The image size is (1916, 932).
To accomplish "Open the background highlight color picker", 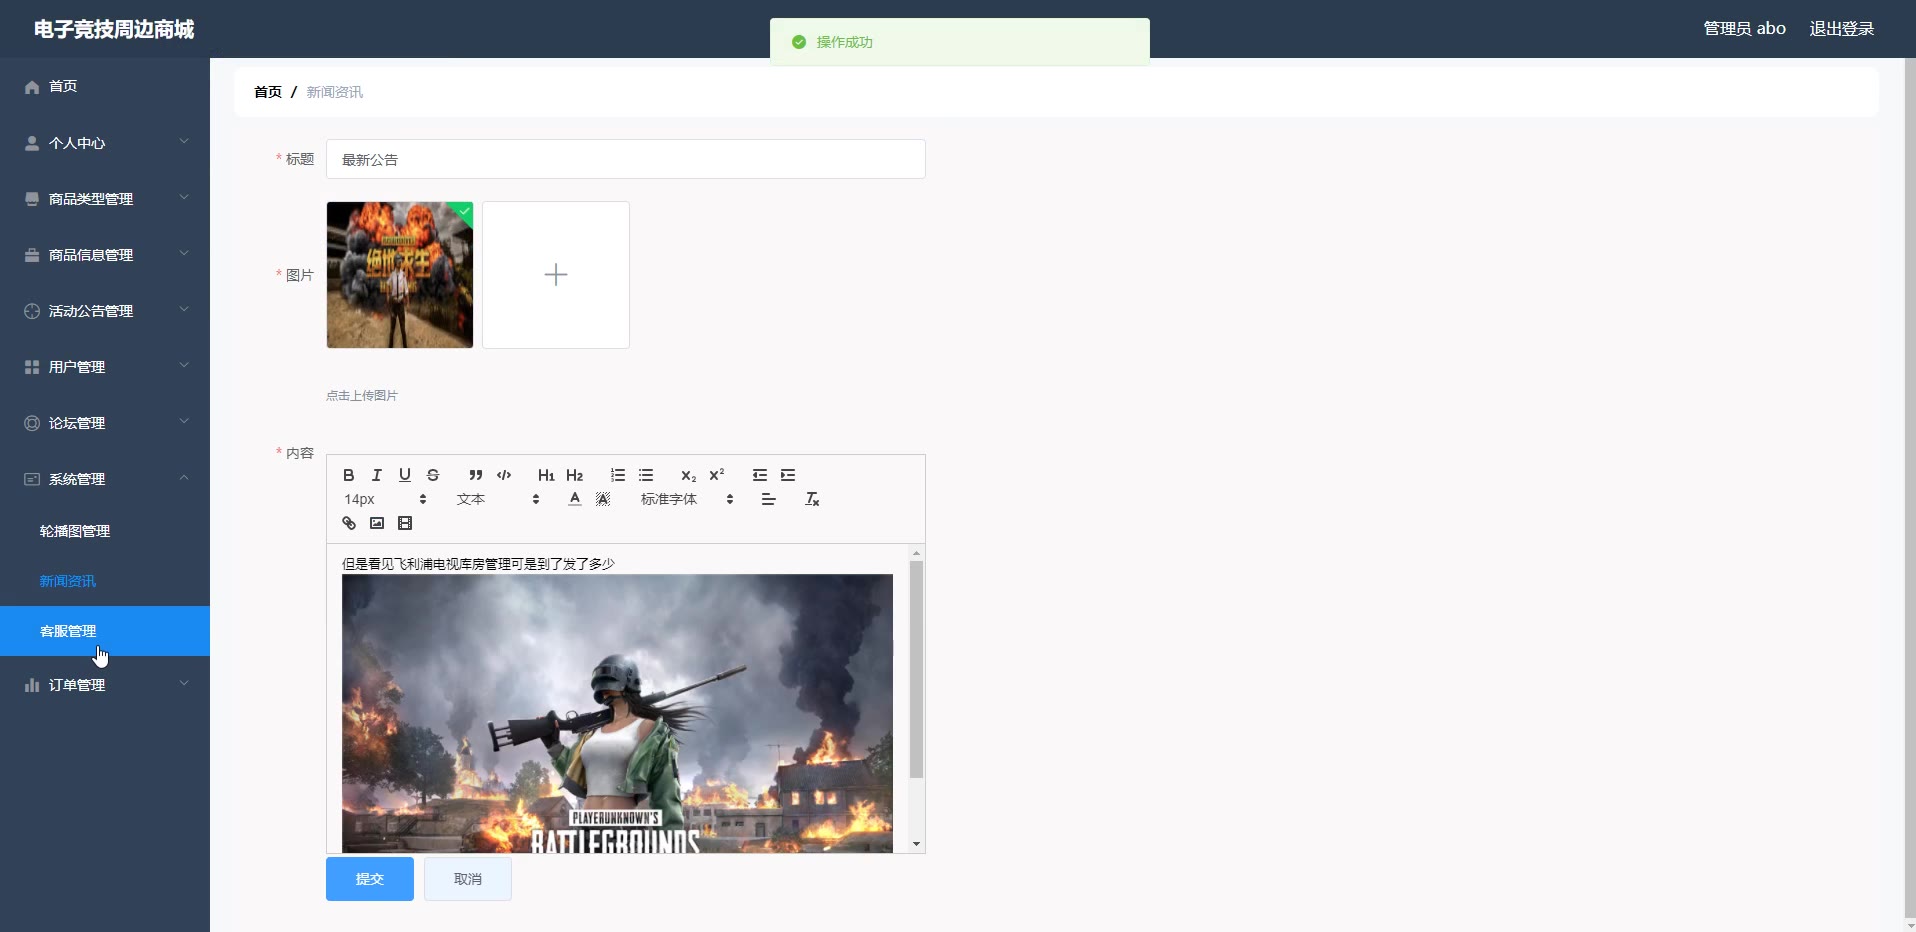I will pos(603,499).
